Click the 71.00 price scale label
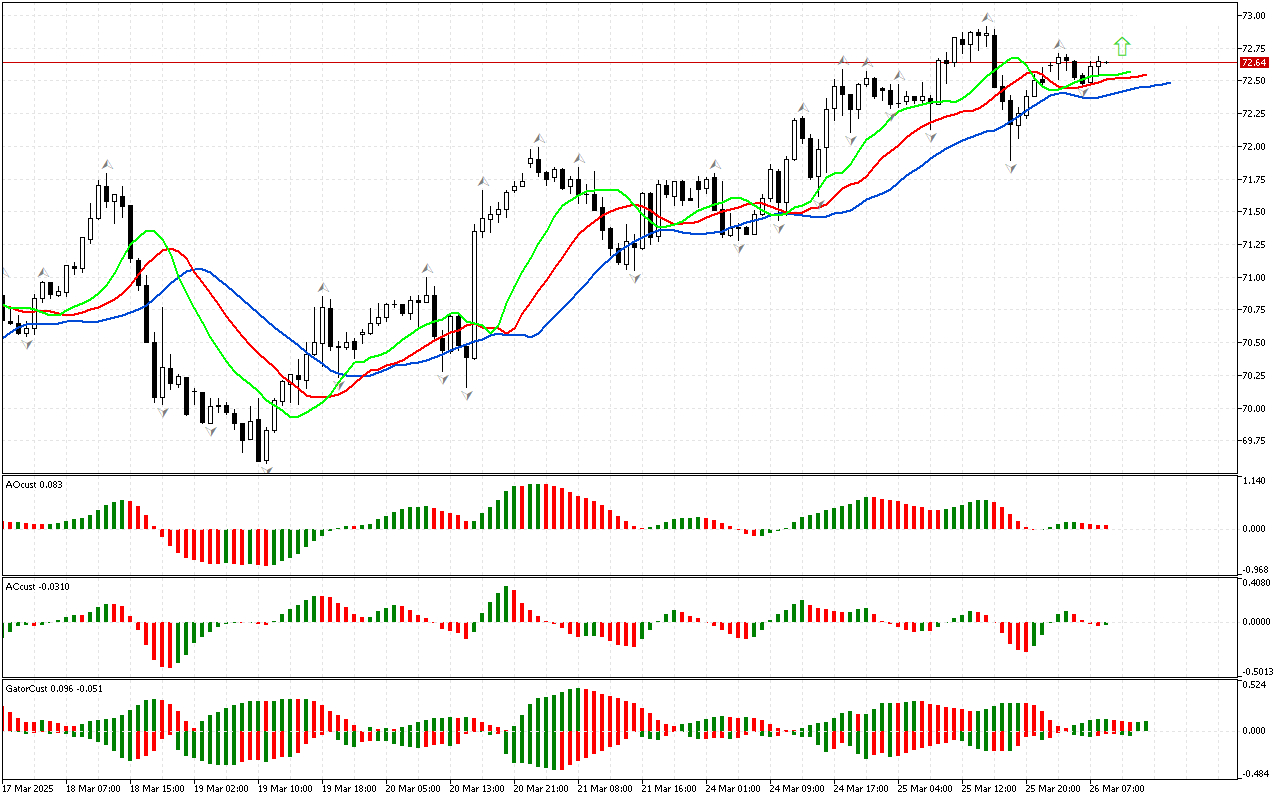 point(1253,278)
